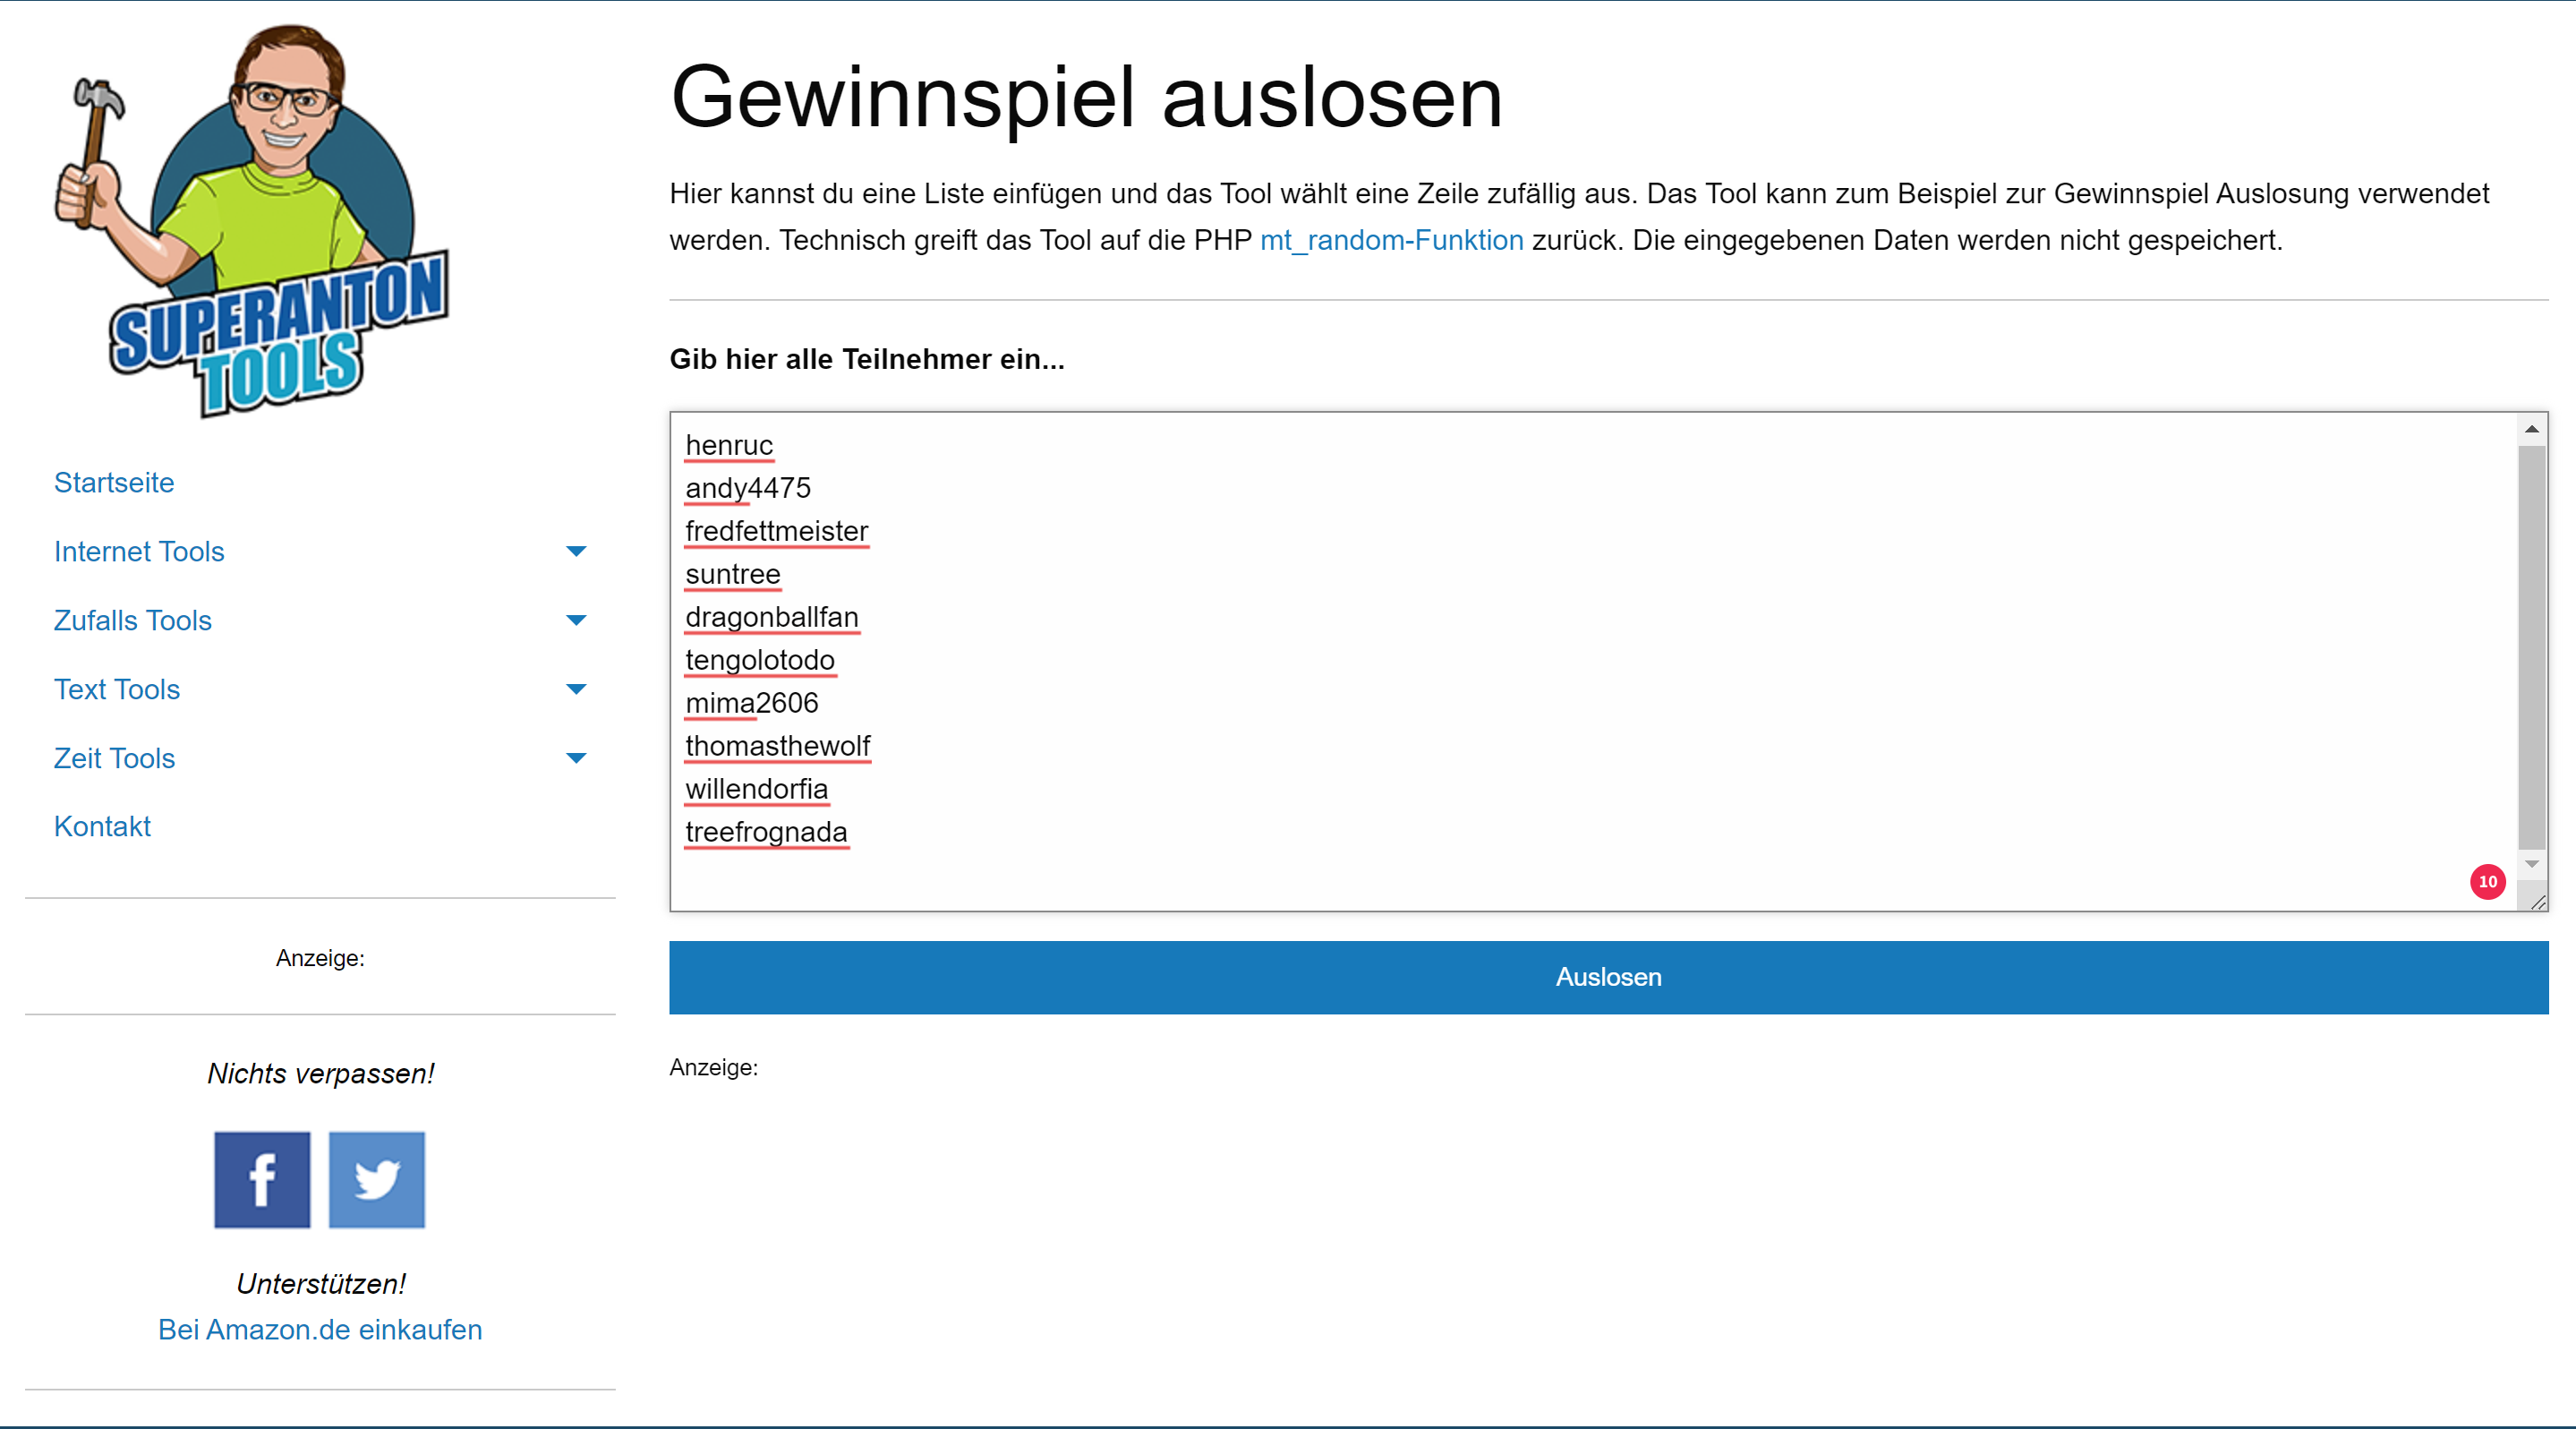Open Bei Amazon.de einkaufen link
This screenshot has width=2576, height=1429.
click(320, 1329)
